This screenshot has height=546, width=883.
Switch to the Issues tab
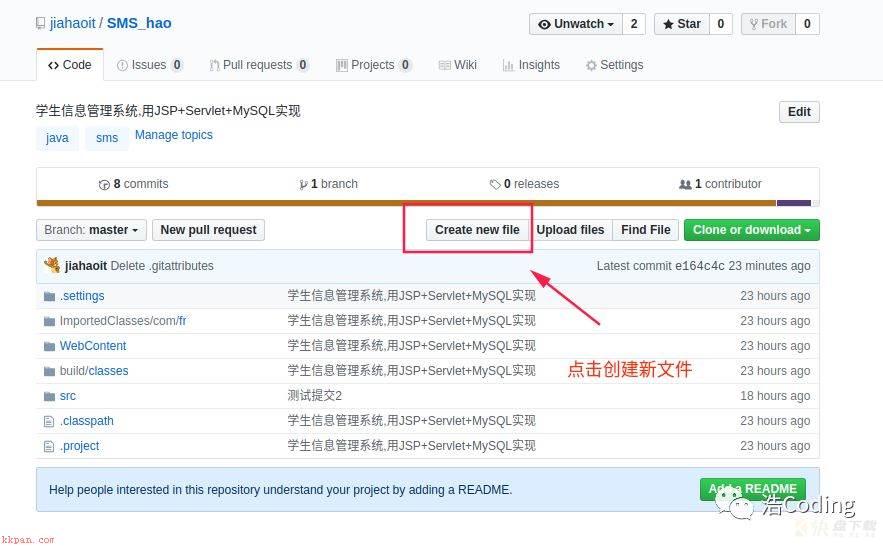149,65
